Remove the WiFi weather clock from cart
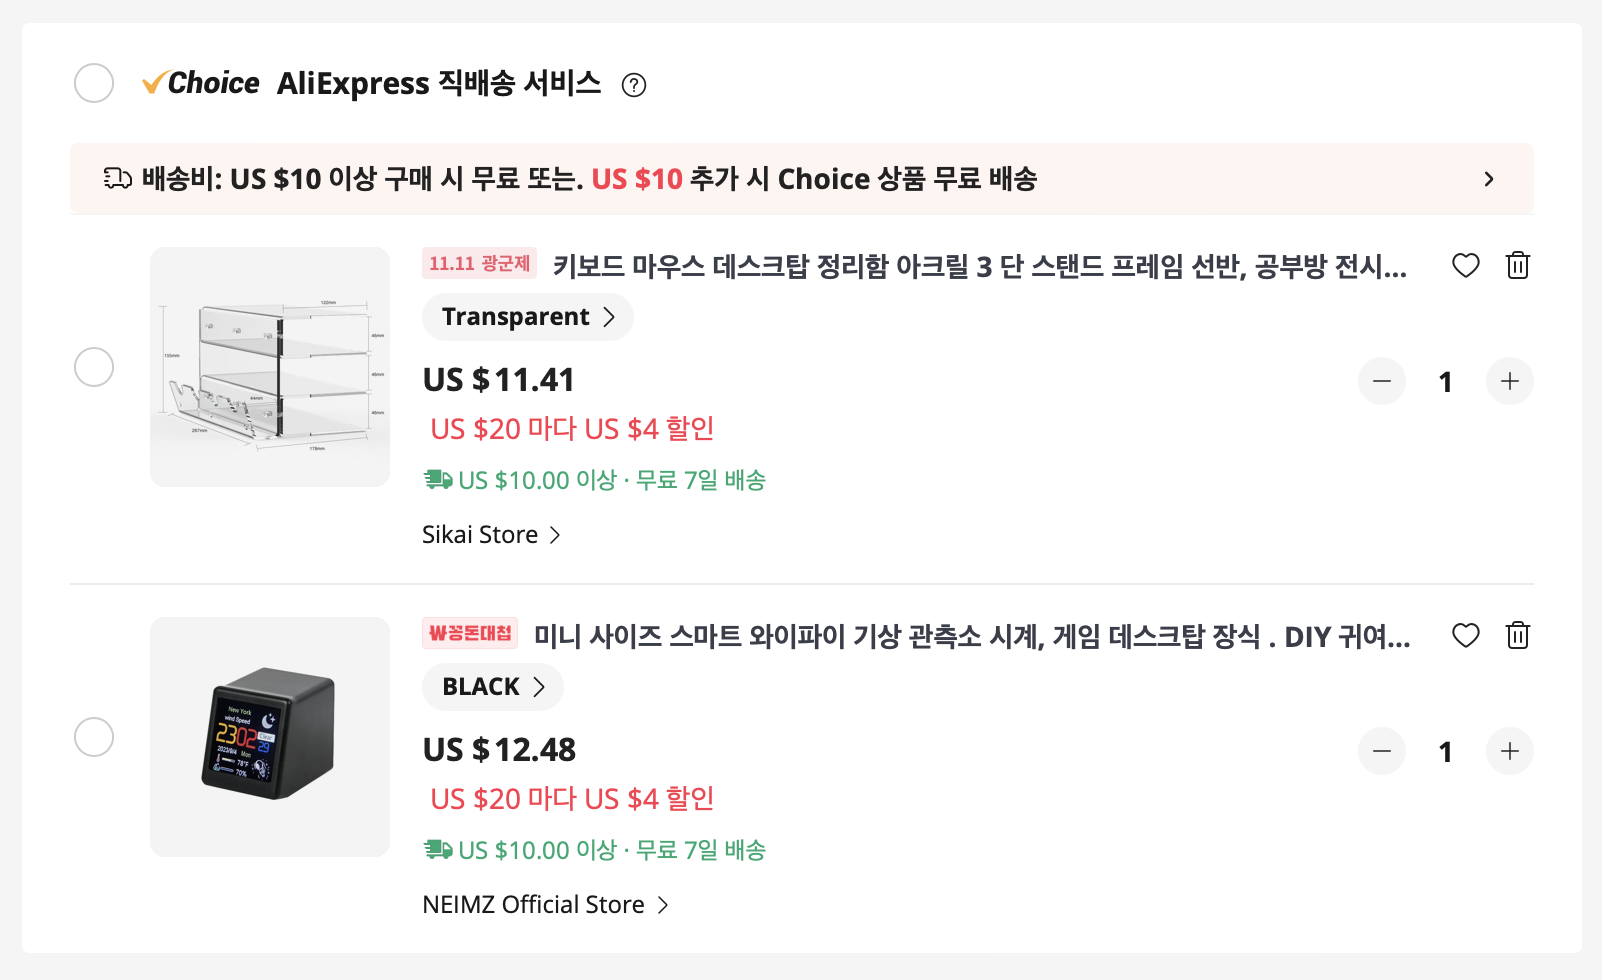 point(1517,635)
